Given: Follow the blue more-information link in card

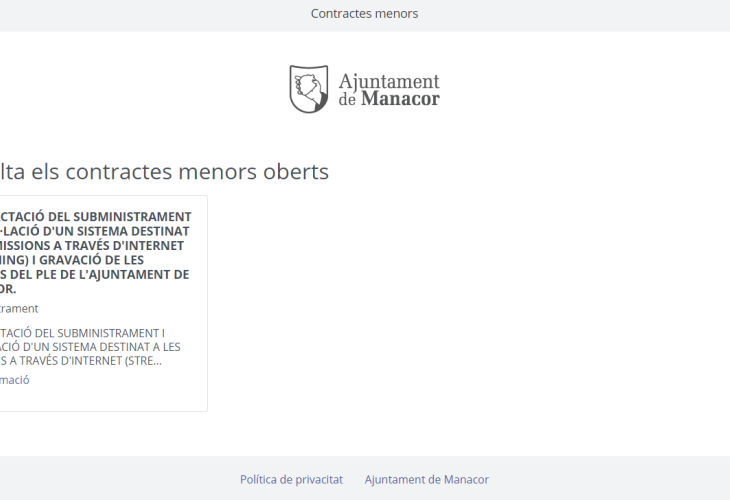Looking at the screenshot, I should pyautogui.click(x=14, y=380).
